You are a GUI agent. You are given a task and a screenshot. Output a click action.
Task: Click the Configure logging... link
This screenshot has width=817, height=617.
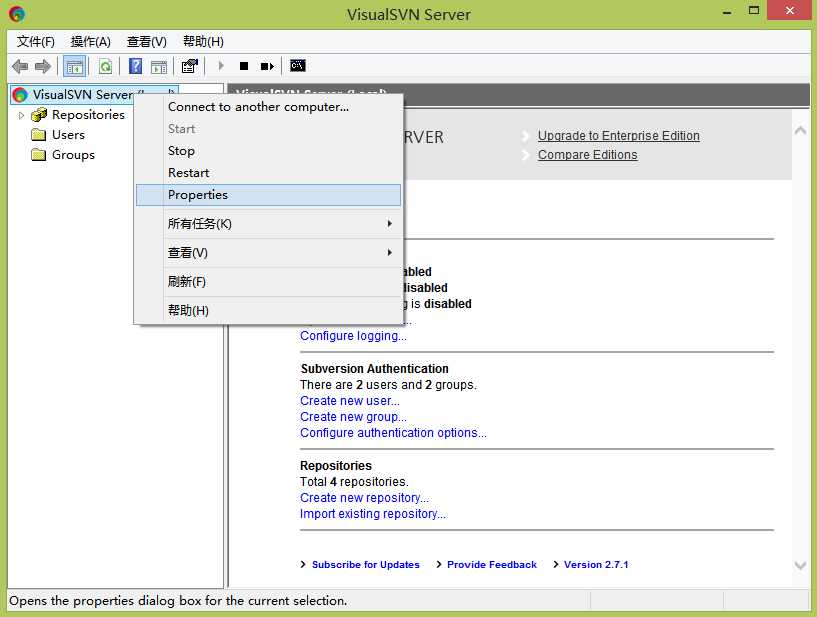tap(353, 336)
